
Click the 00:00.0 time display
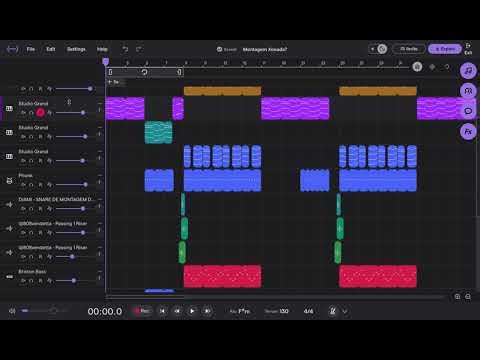105,311
